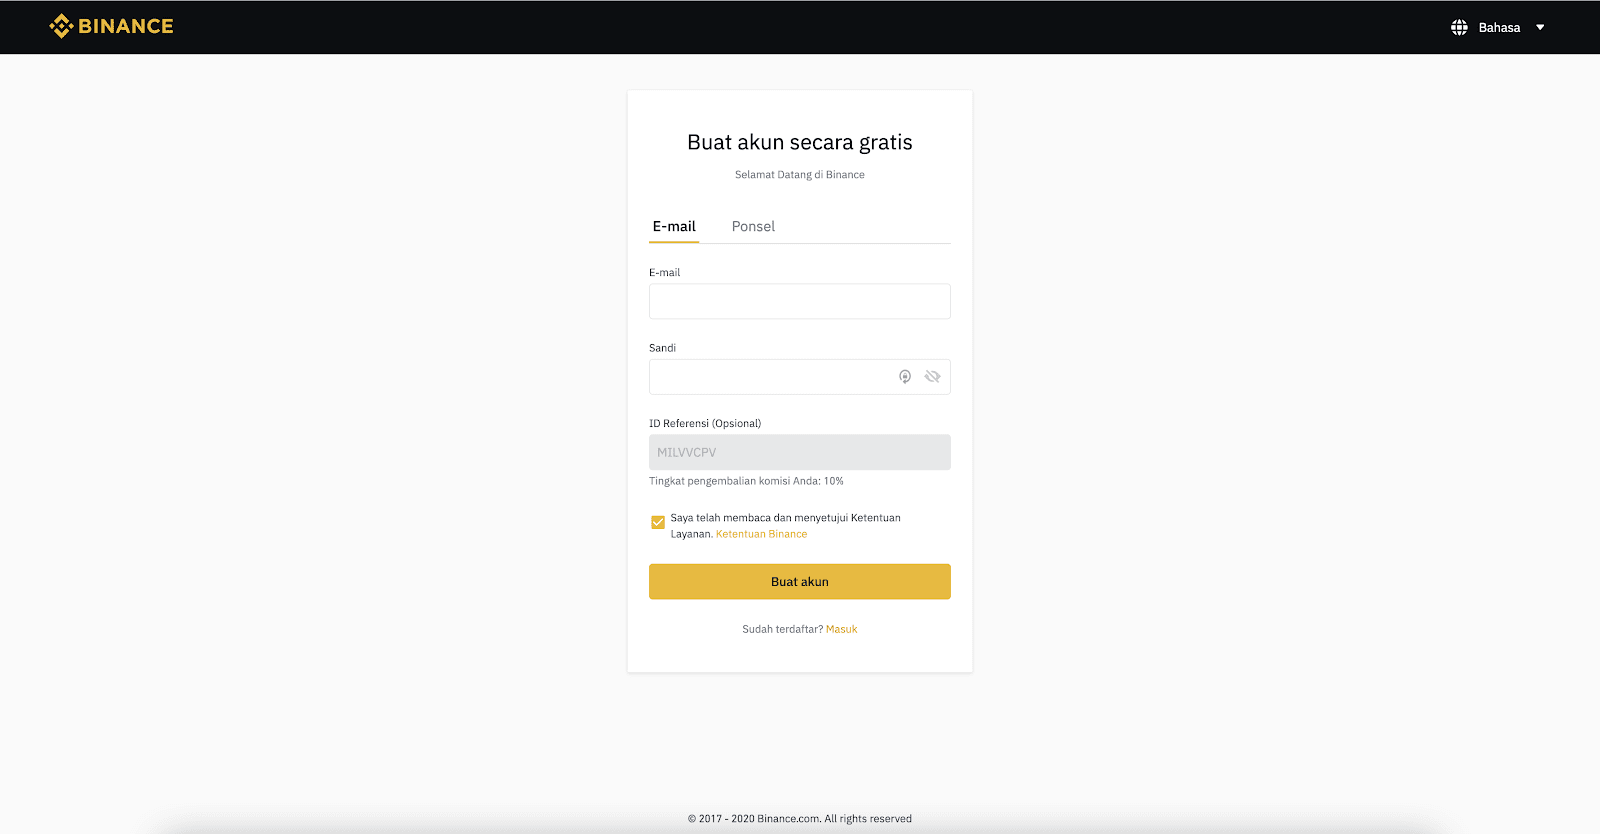Viewport: 1600px width, 834px height.
Task: Click the copyright footer text
Action: pyautogui.click(x=800, y=818)
